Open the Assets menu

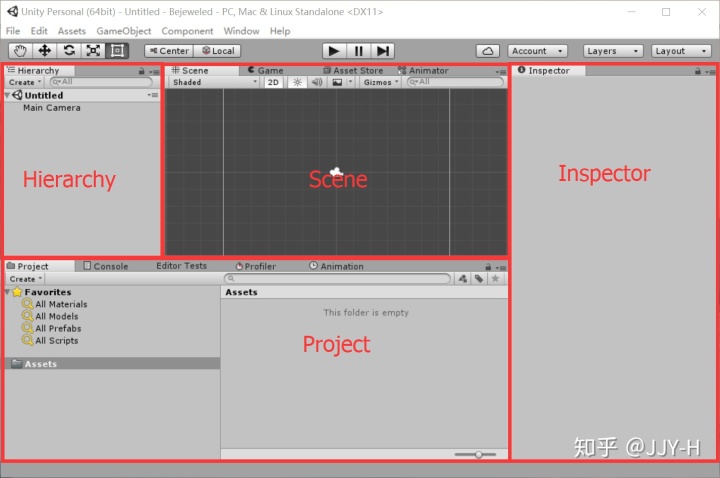(x=72, y=31)
